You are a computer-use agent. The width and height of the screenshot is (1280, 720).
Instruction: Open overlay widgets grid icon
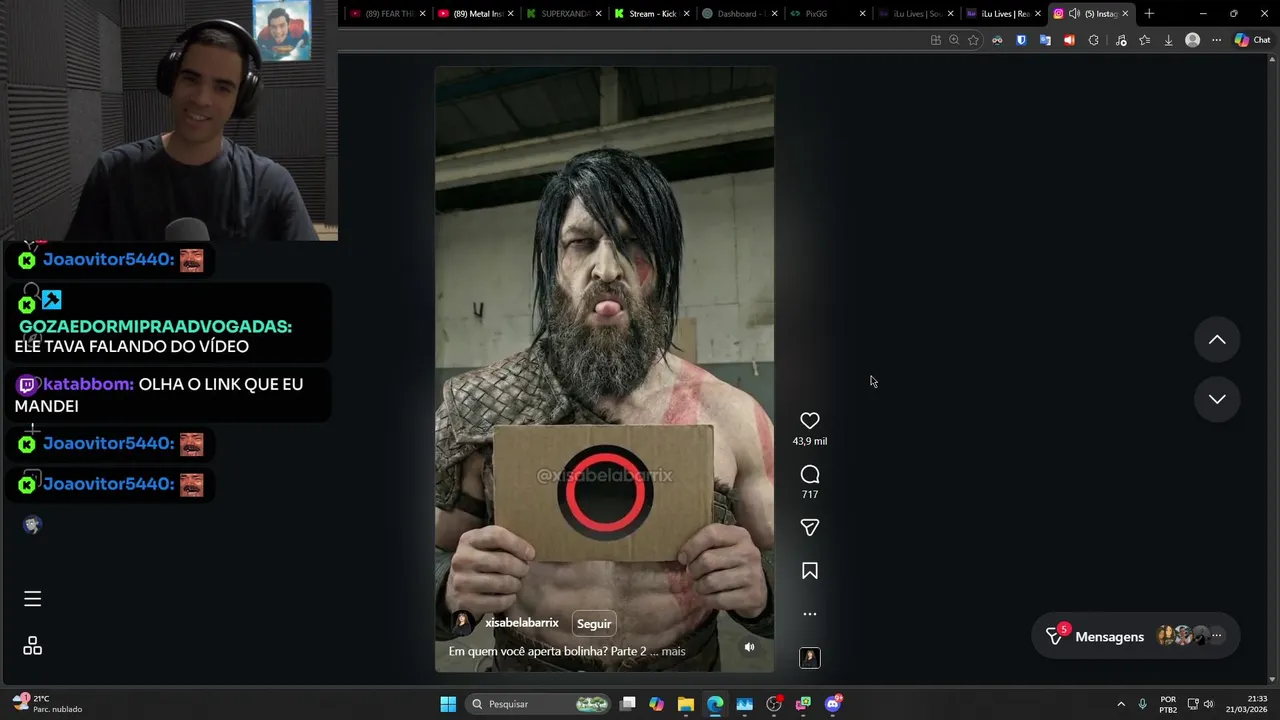(32, 646)
